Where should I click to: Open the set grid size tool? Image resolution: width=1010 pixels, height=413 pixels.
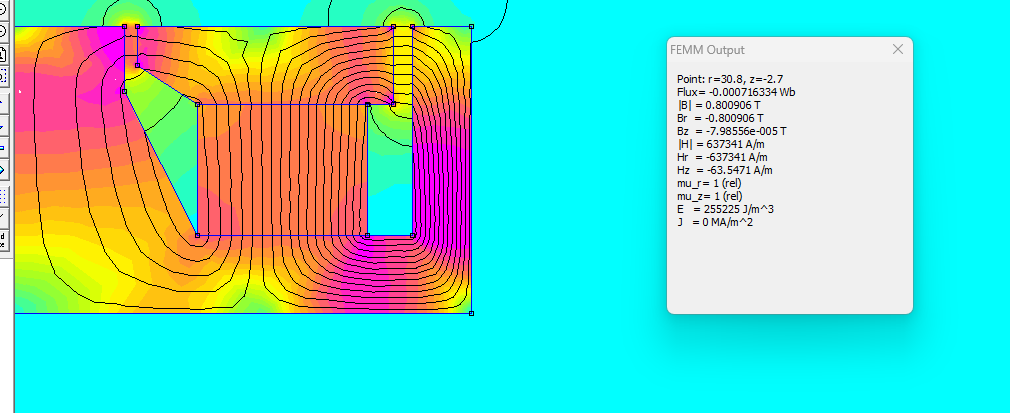coord(2,240)
